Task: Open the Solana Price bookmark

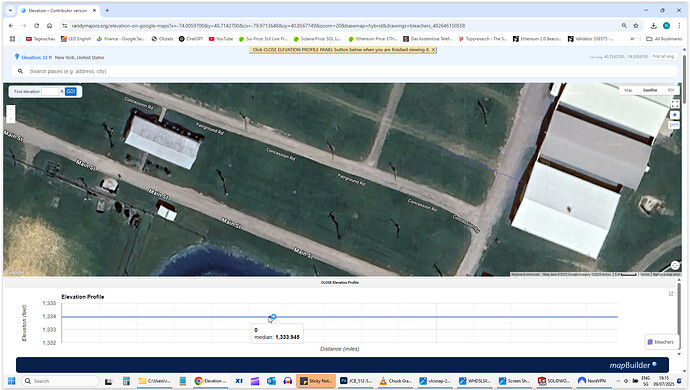Action: 317,39
